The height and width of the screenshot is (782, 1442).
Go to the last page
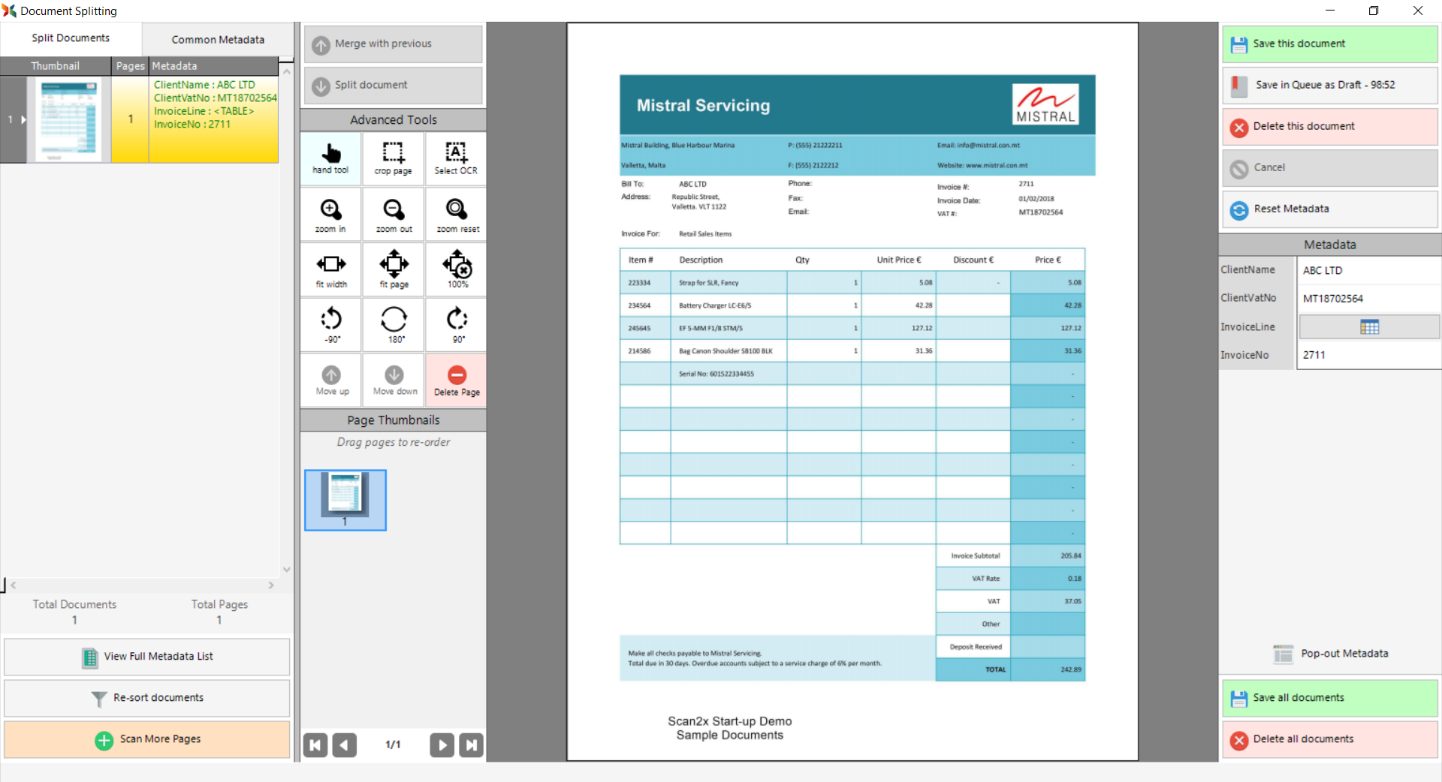click(x=471, y=745)
